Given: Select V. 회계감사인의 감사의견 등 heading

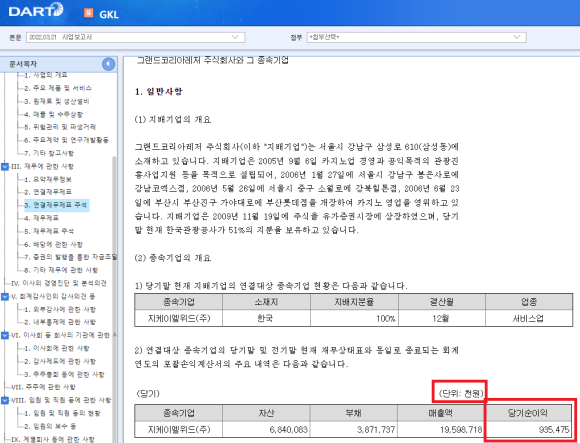Looking at the screenshot, I should pyautogui.click(x=53, y=296).
